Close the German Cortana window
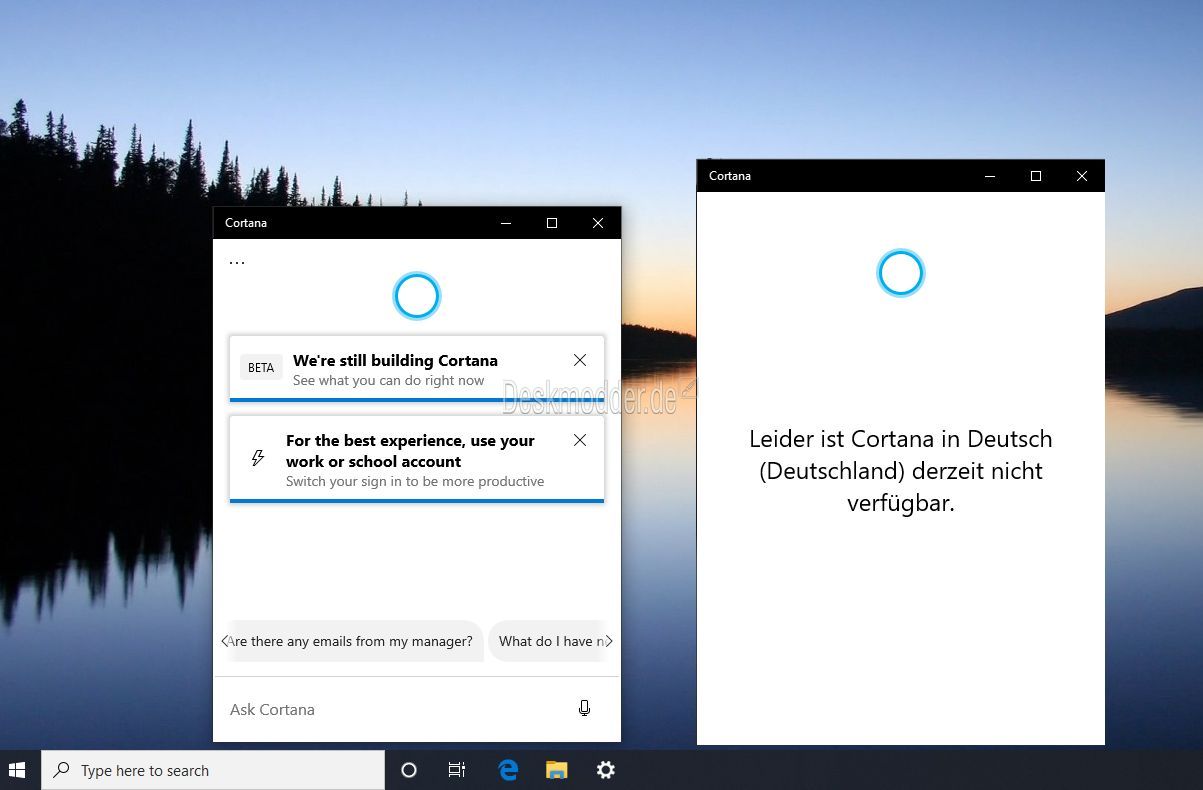The height and width of the screenshot is (790, 1203). 1082,176
